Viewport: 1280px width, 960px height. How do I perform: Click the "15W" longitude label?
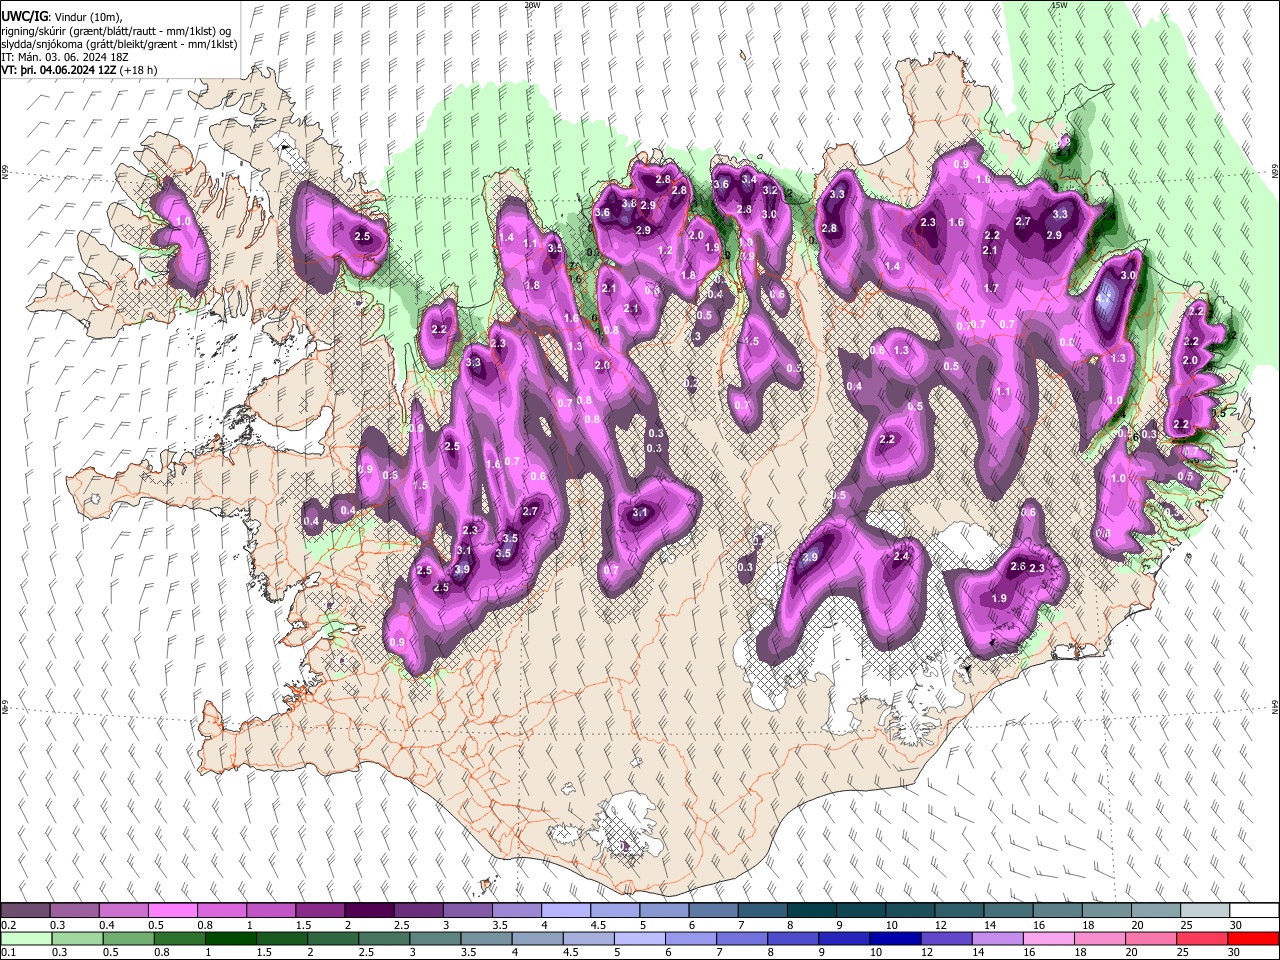[1059, 5]
